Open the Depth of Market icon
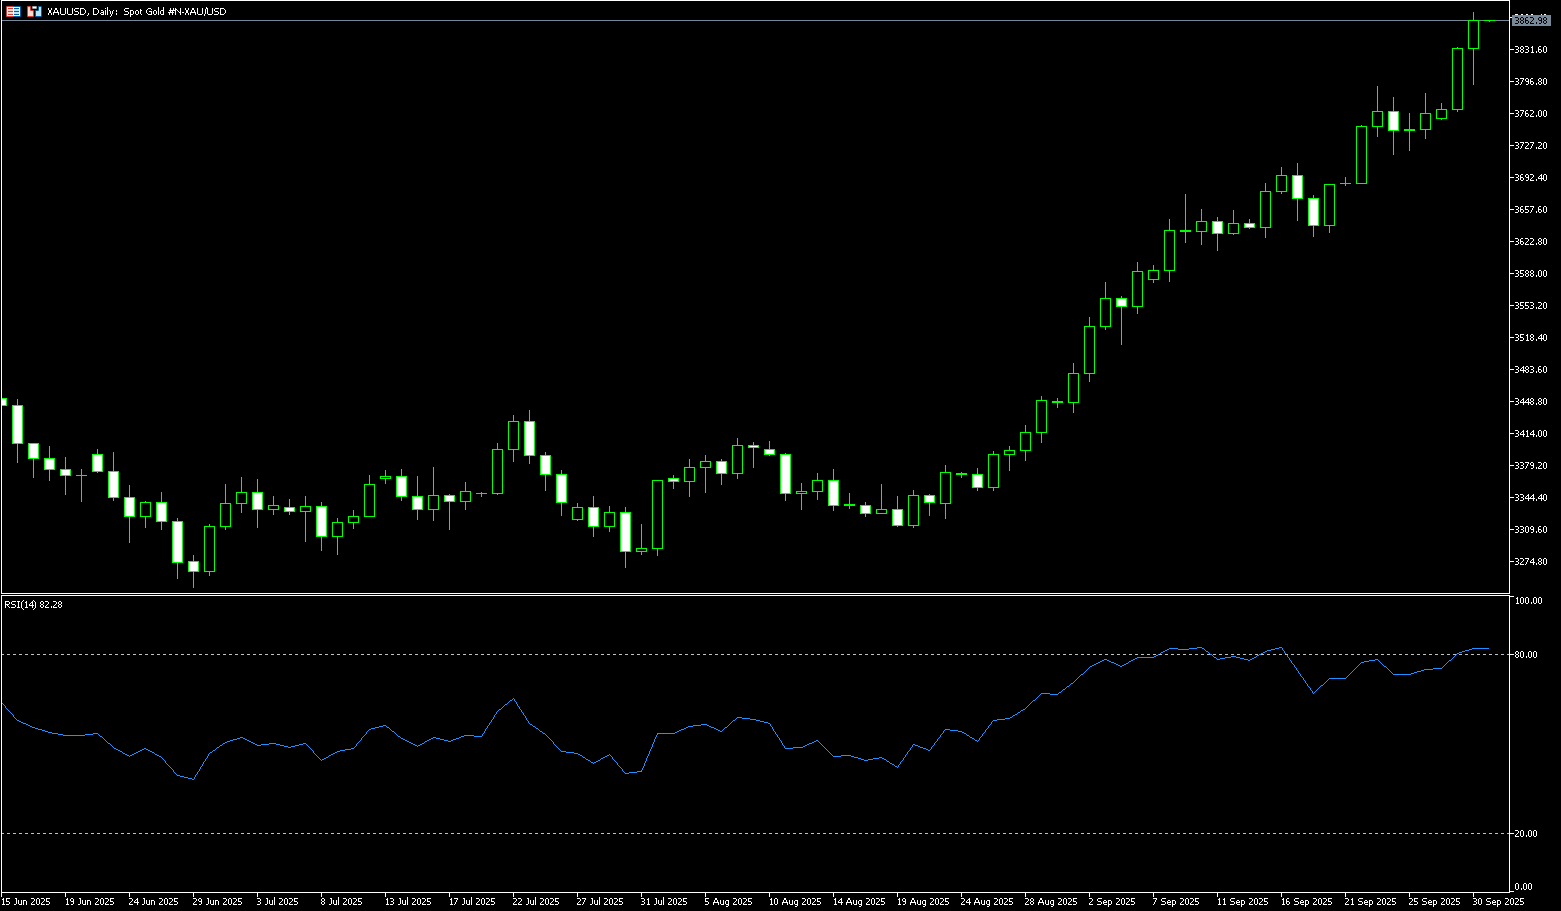The width and height of the screenshot is (1561, 911). pos(34,11)
